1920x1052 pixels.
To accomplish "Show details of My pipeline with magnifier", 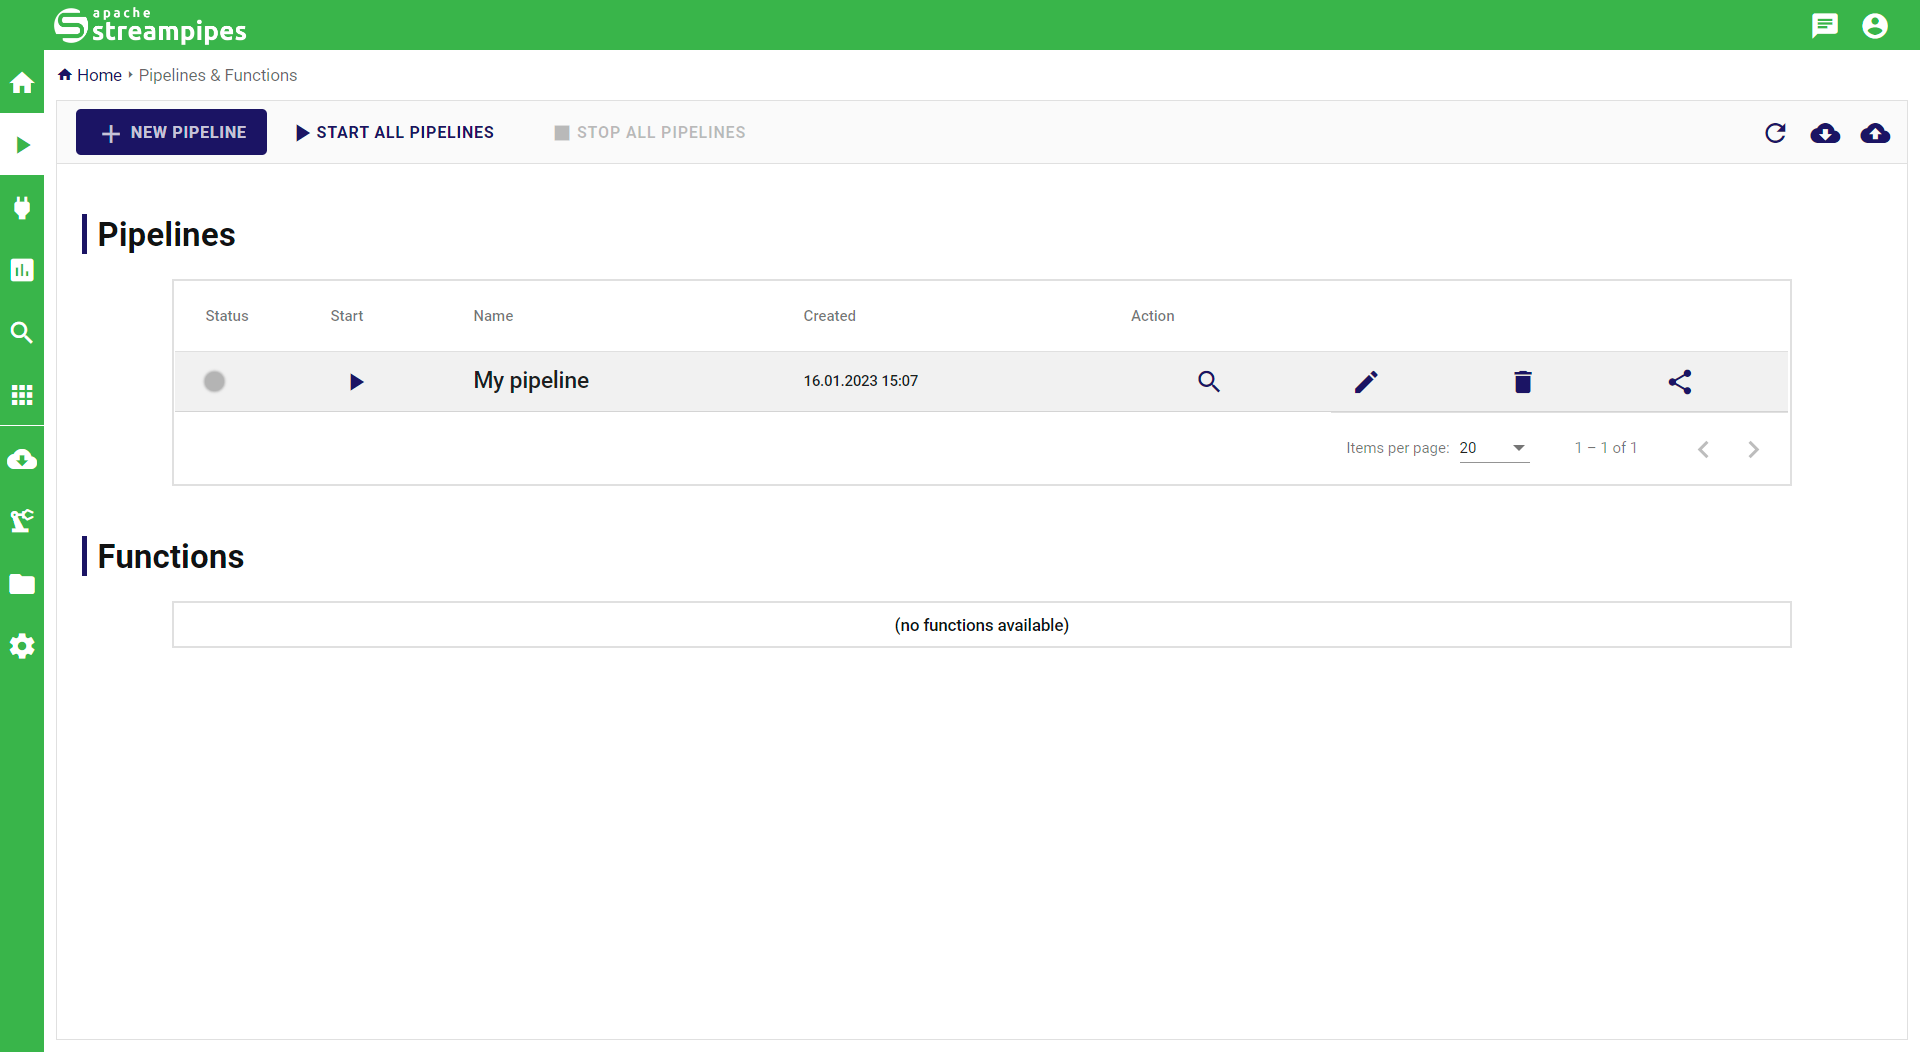I will click(1209, 382).
